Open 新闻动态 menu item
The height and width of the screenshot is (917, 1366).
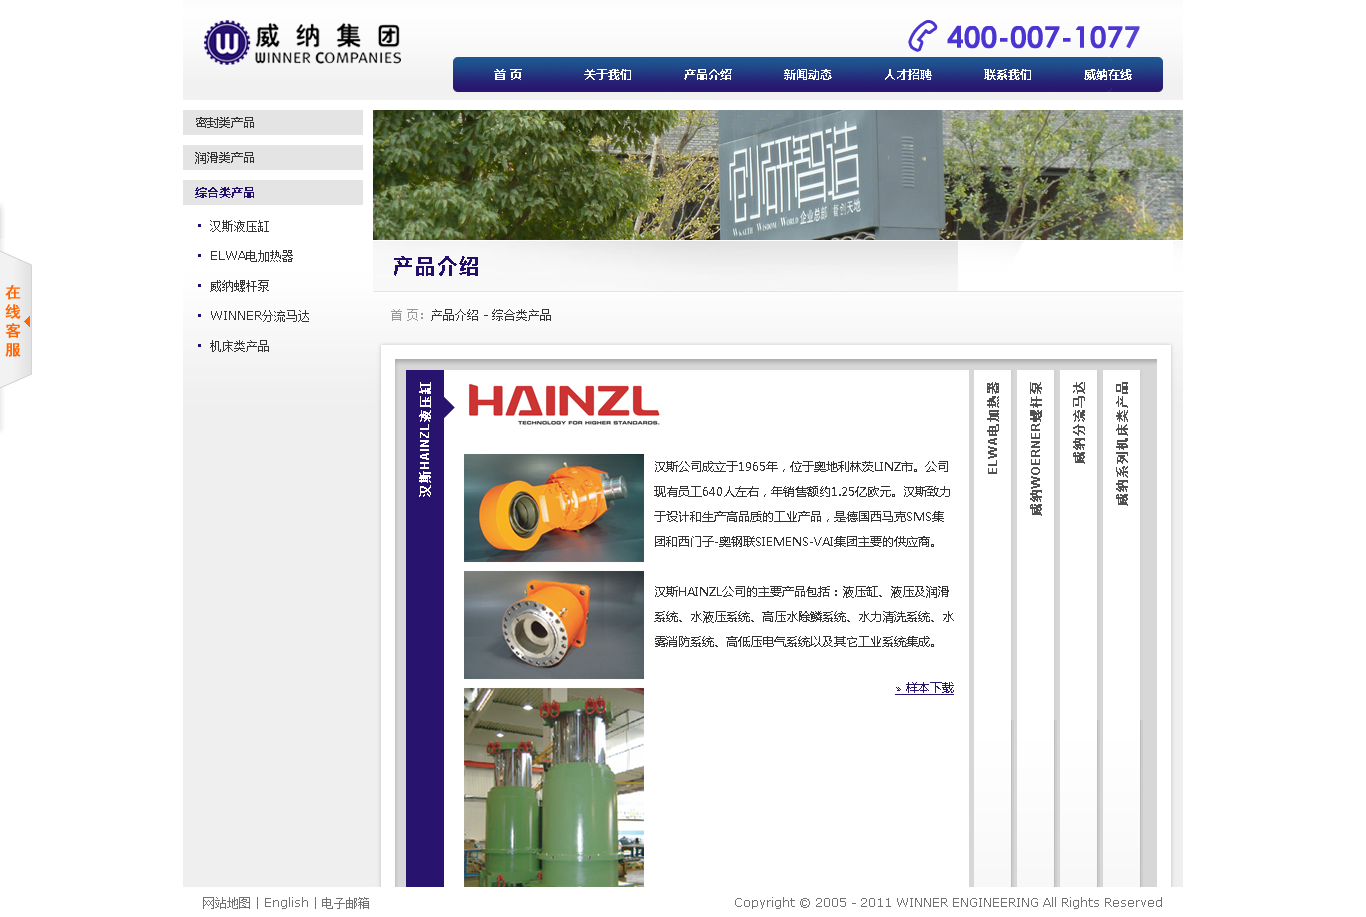807,75
